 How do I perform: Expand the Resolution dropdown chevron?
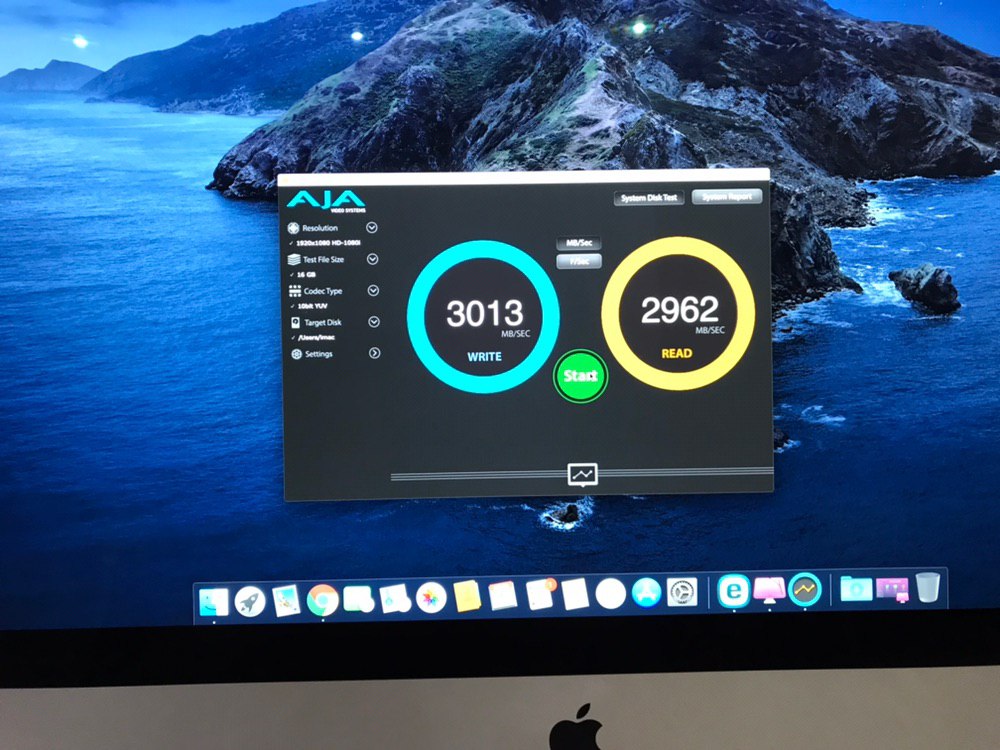click(x=372, y=228)
